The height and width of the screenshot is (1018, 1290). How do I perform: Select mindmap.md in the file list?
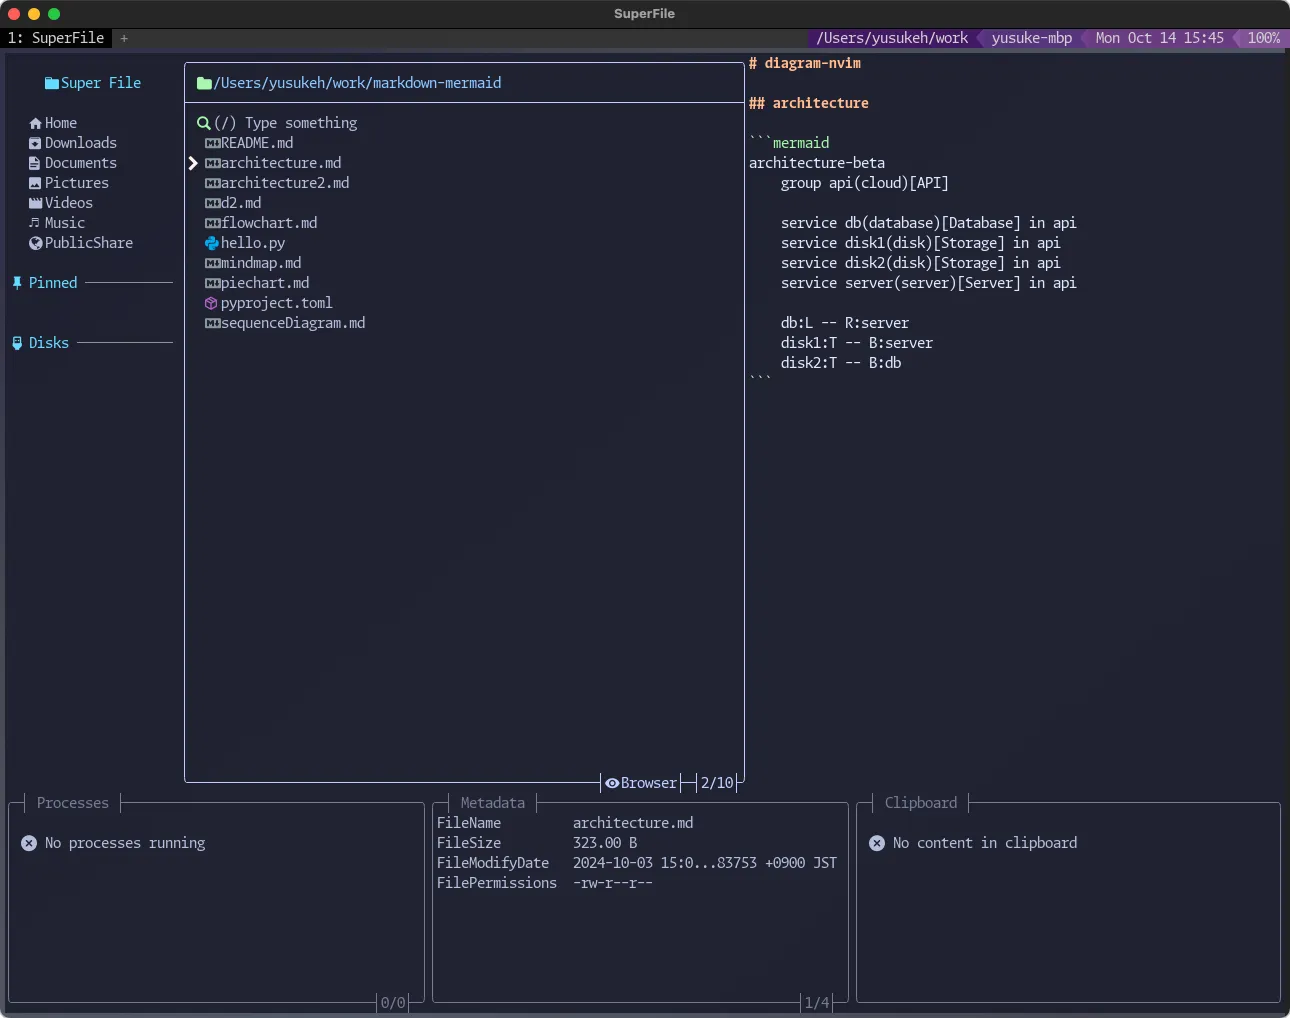[261, 263]
